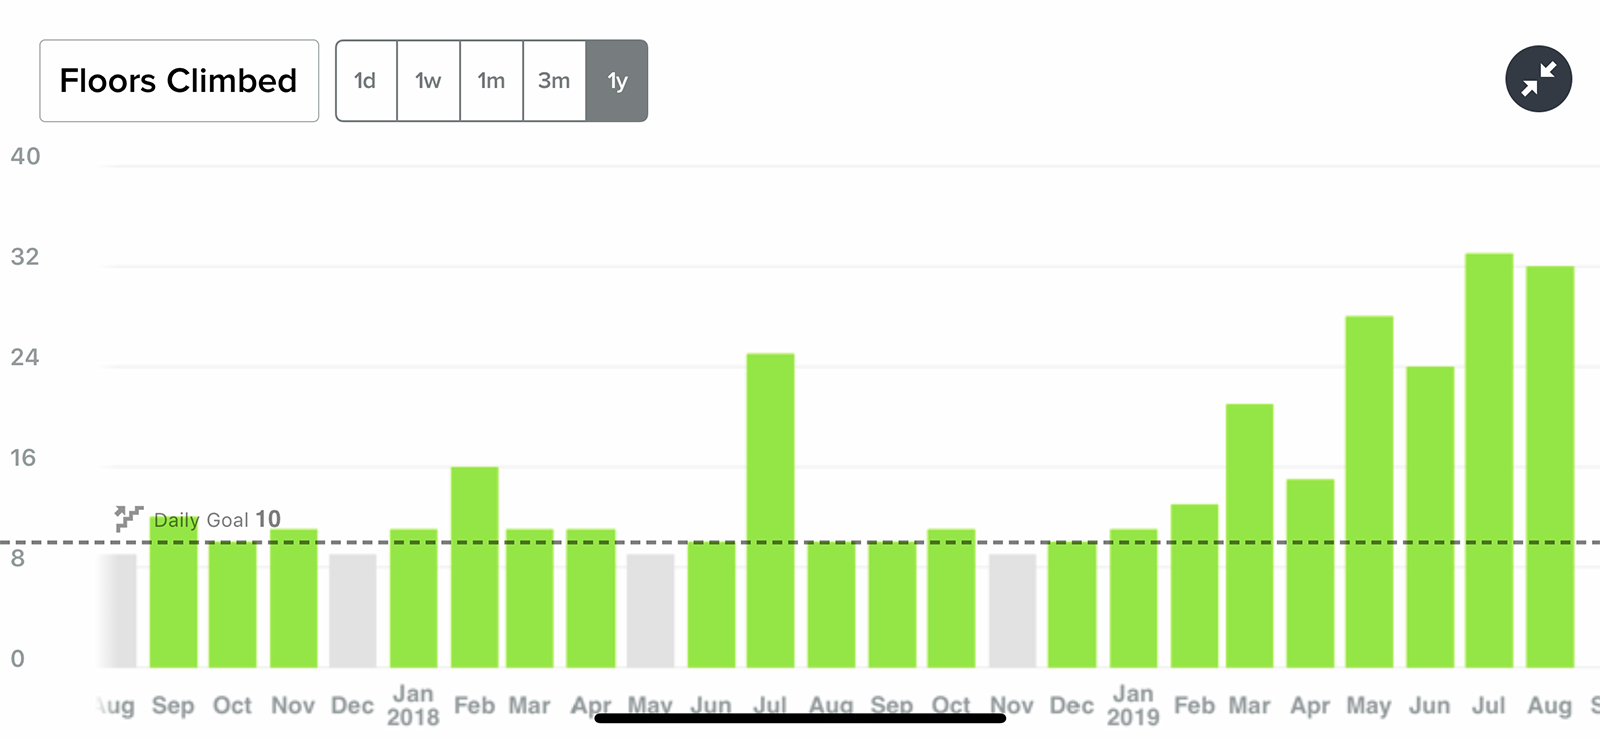Open the Floors Climbed metric selector
1600x739 pixels.
(179, 81)
